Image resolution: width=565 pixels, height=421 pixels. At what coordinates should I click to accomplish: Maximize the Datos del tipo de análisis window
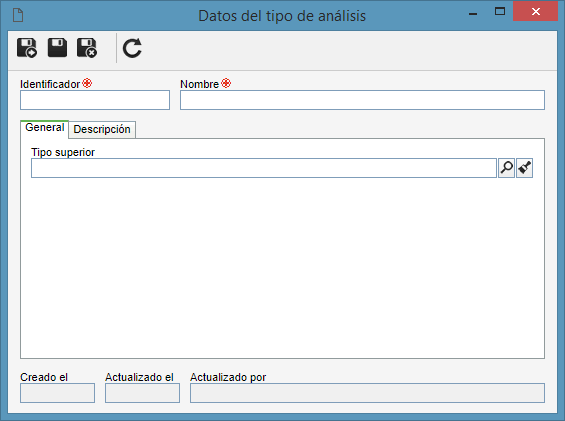pos(500,12)
